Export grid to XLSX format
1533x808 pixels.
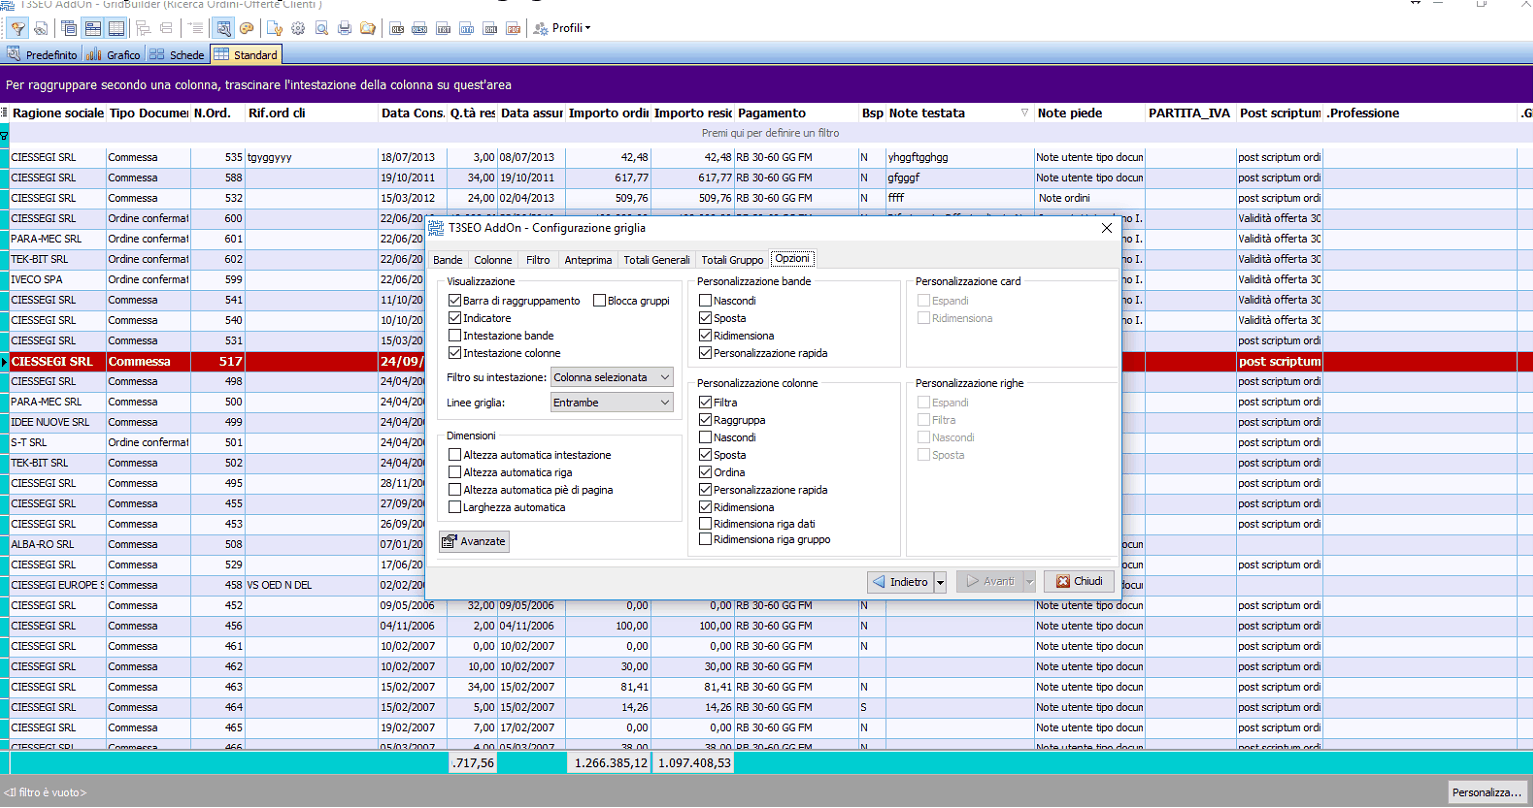tap(420, 29)
